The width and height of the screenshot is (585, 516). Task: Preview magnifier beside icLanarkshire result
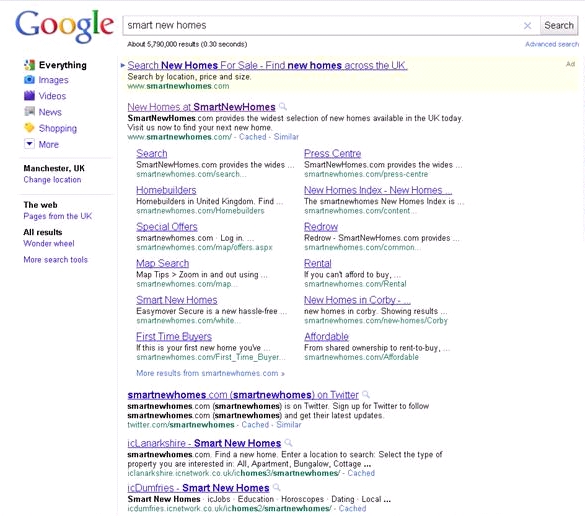(288, 443)
